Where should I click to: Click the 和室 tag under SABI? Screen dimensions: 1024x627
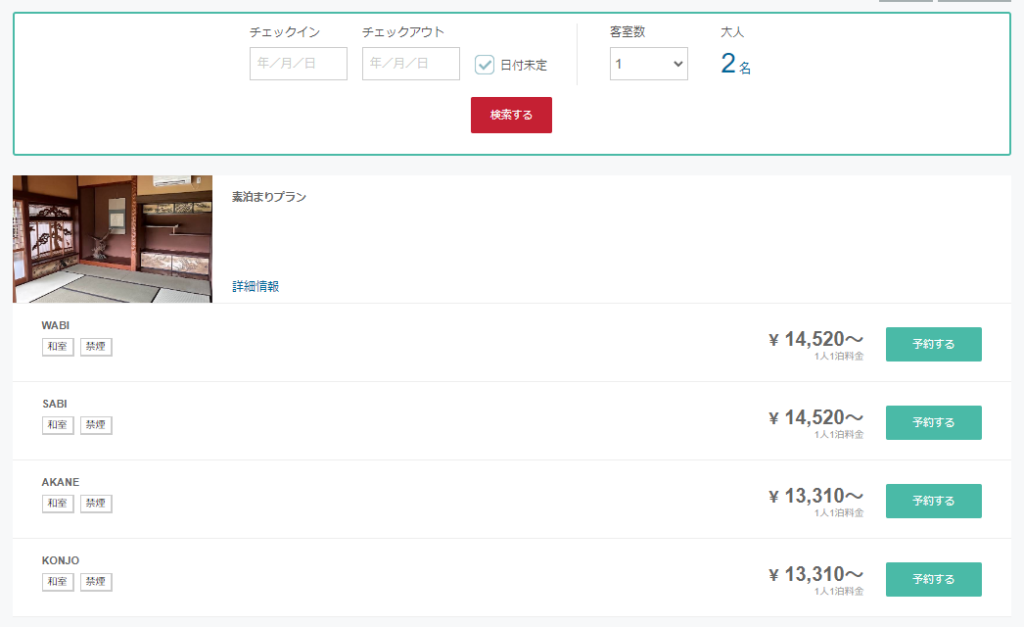58,425
